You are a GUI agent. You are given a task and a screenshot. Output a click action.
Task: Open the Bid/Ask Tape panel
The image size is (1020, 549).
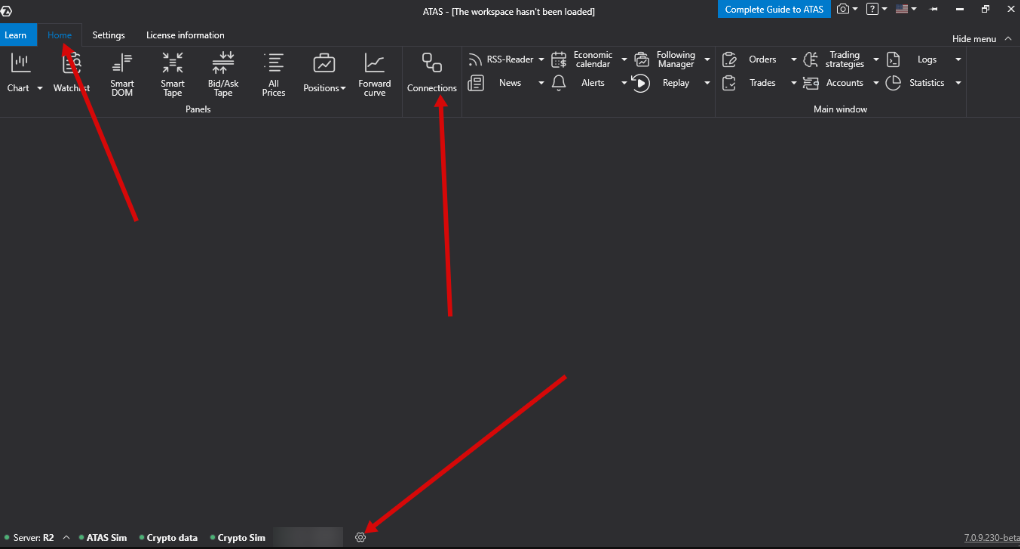click(223, 74)
